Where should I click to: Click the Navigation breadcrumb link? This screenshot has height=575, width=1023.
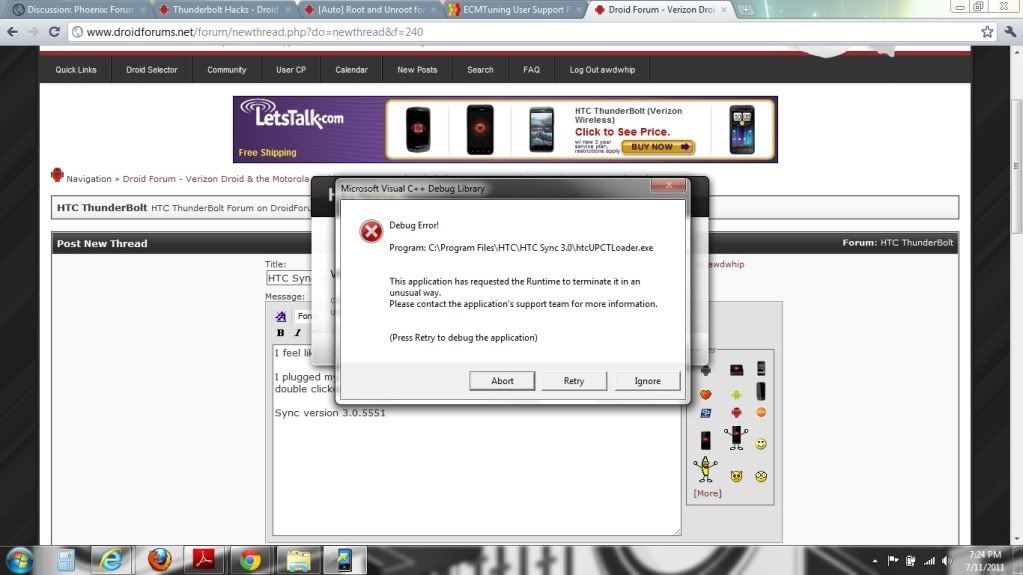point(88,179)
